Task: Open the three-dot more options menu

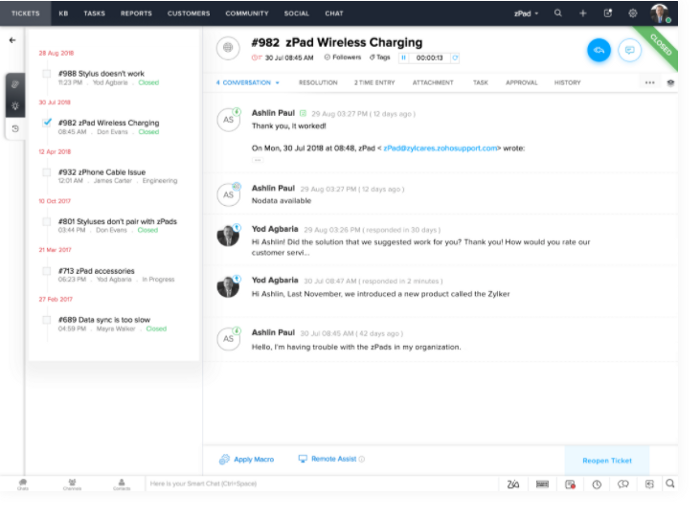Action: tap(650, 82)
